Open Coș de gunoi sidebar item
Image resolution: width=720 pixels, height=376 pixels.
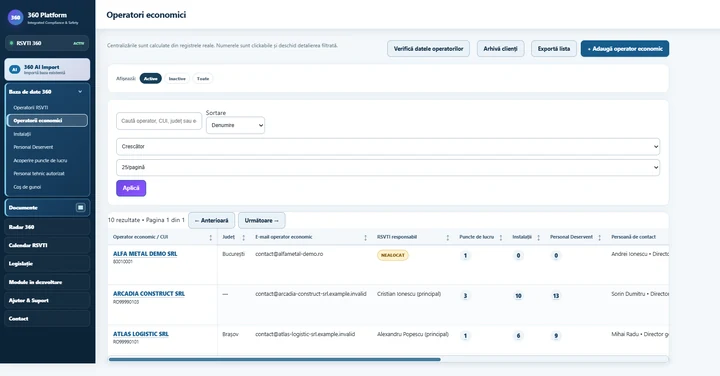coord(27,187)
